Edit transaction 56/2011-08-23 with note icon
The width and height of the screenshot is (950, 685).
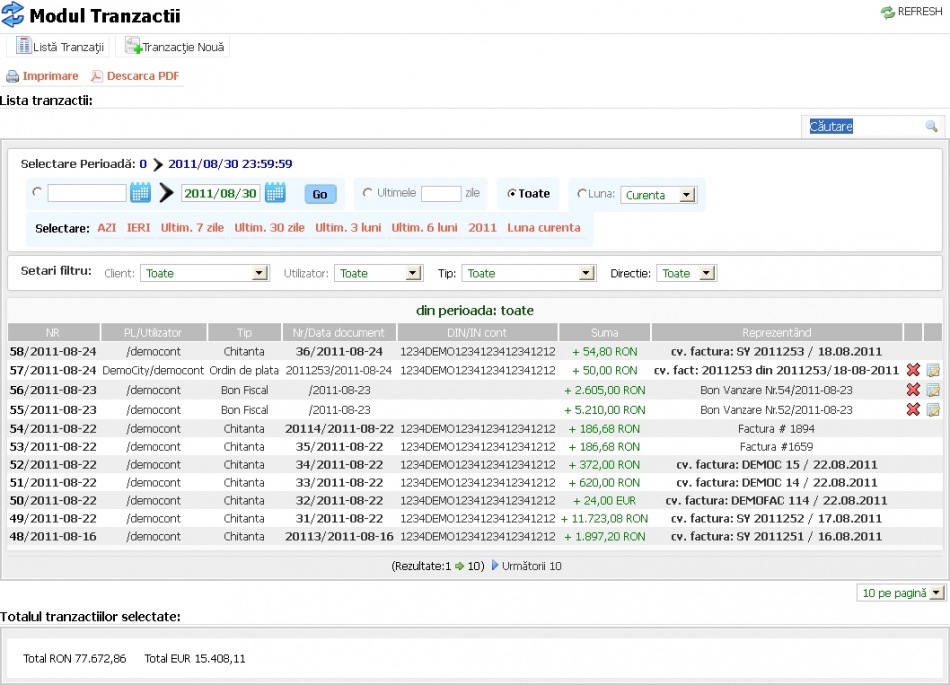(x=933, y=390)
